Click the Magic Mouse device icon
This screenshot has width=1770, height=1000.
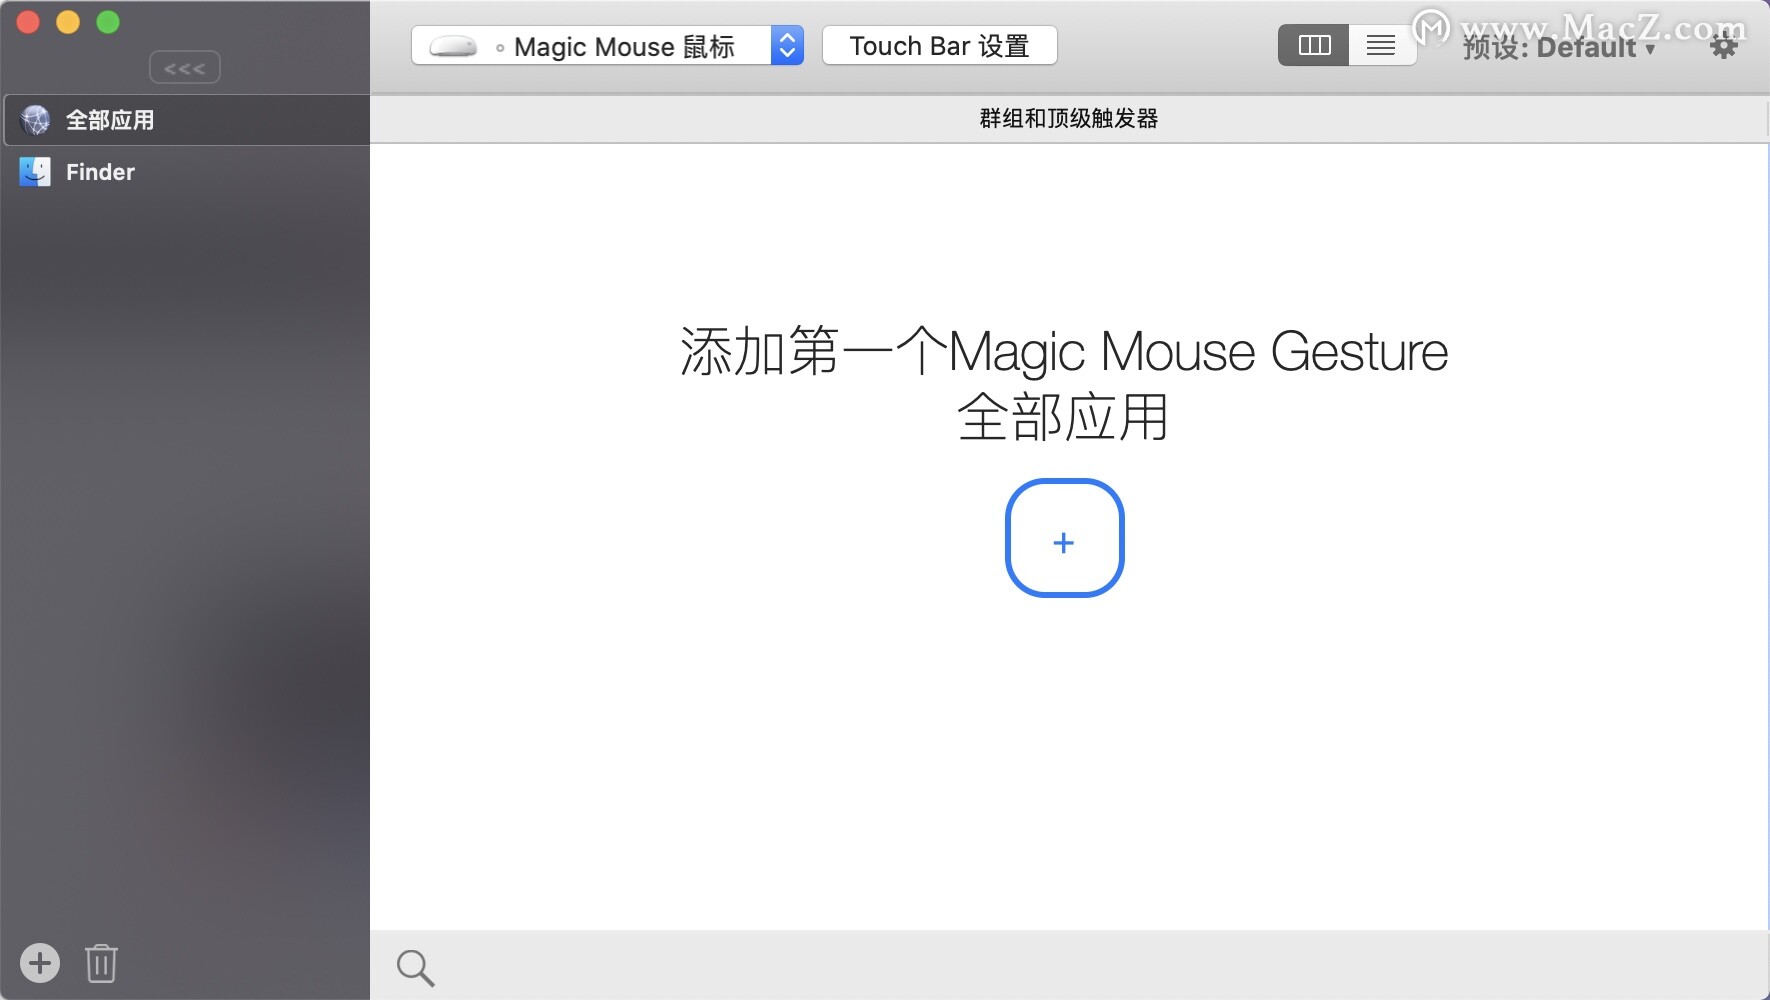tap(453, 47)
